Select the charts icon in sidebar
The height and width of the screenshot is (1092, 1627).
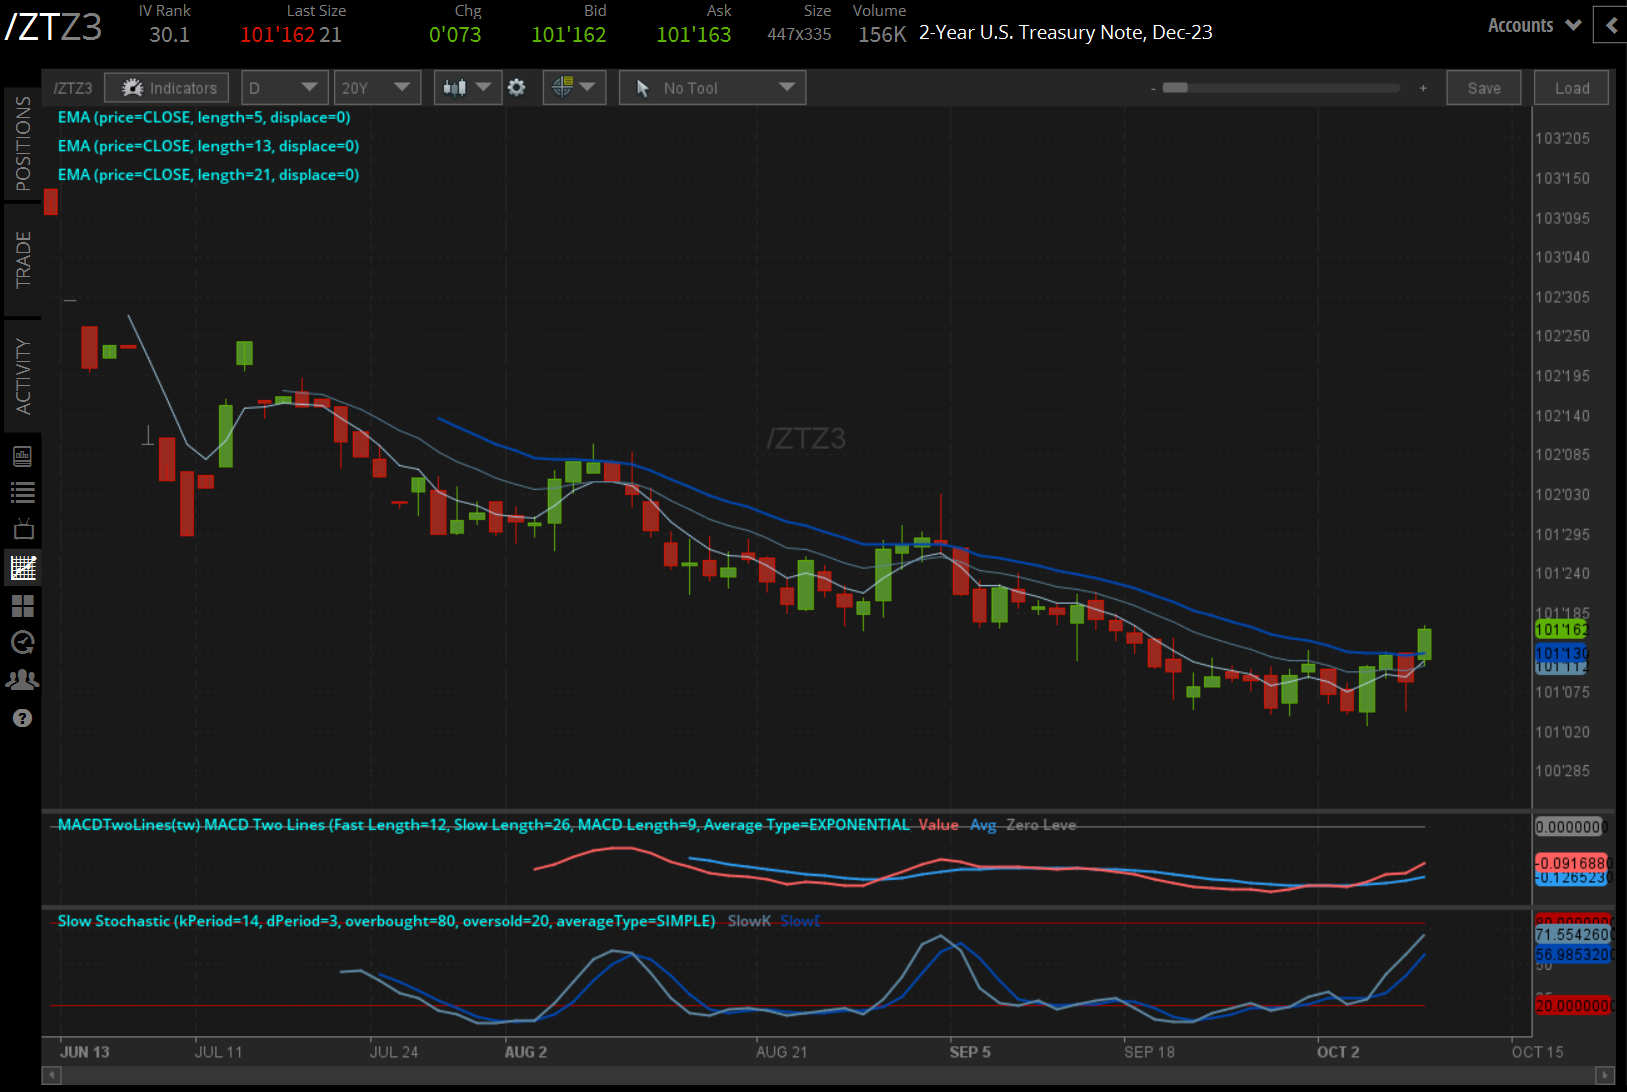[22, 568]
